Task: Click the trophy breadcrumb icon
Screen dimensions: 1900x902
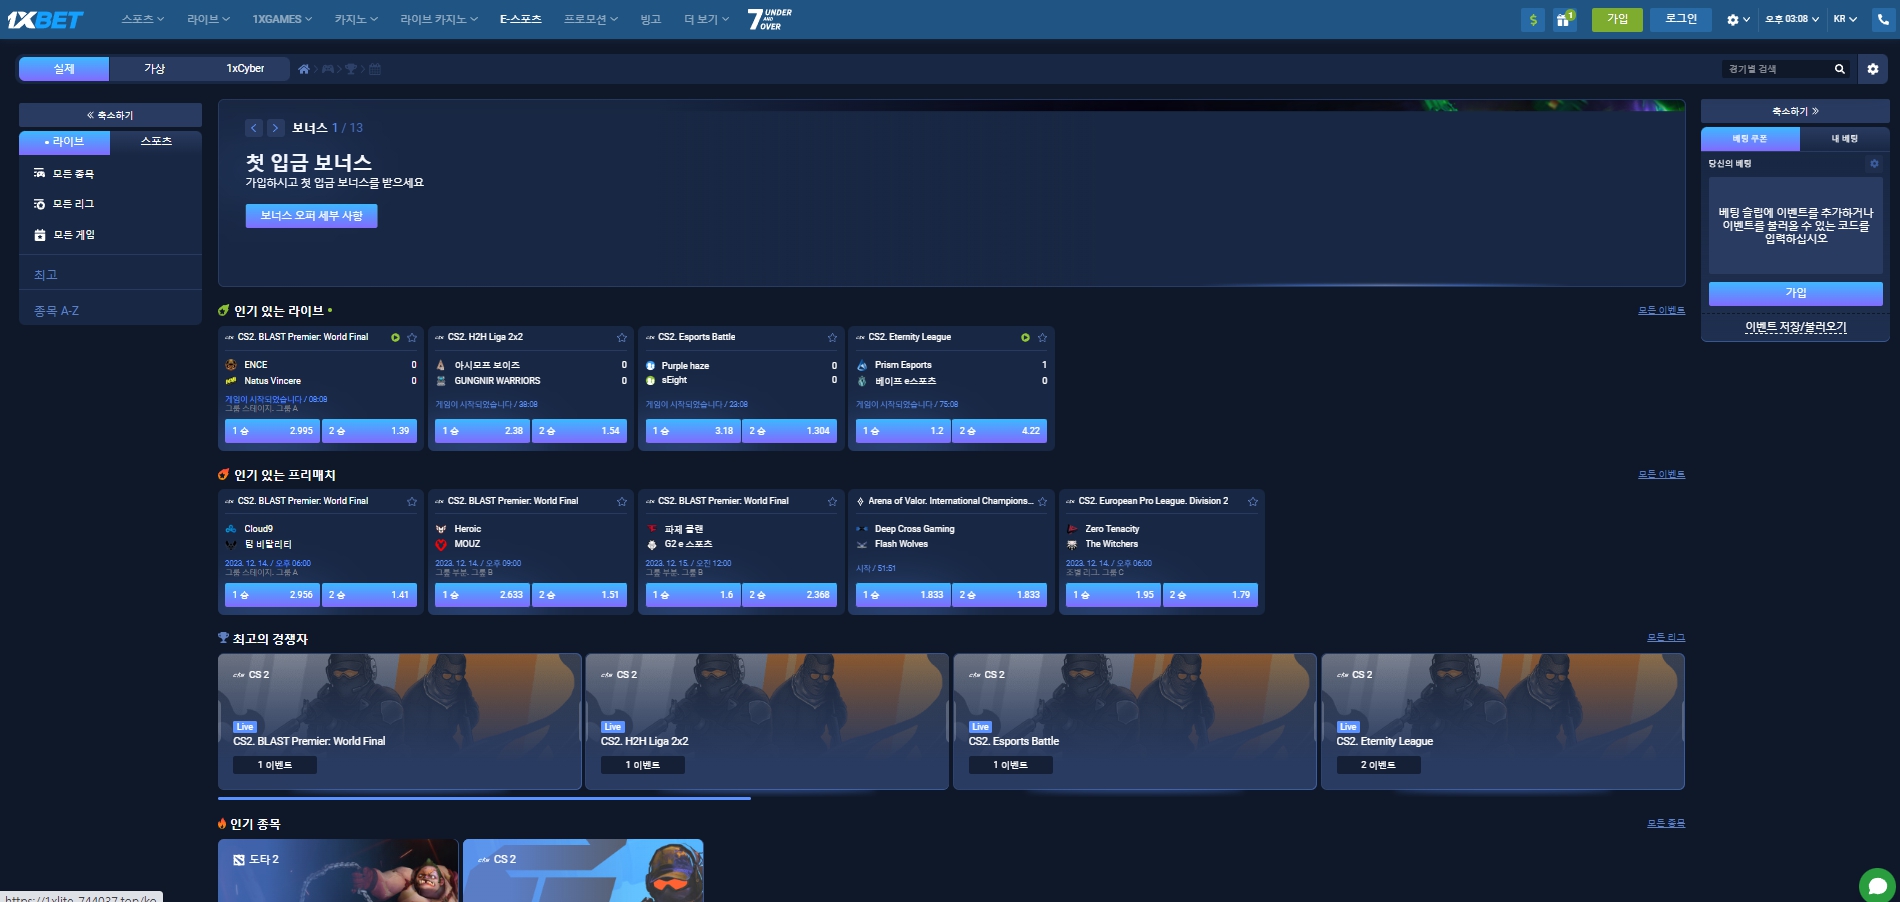Action: [351, 69]
